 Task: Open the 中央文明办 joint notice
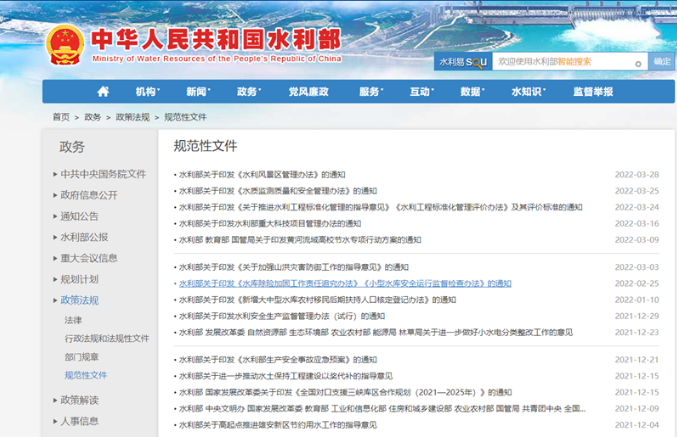point(383,409)
